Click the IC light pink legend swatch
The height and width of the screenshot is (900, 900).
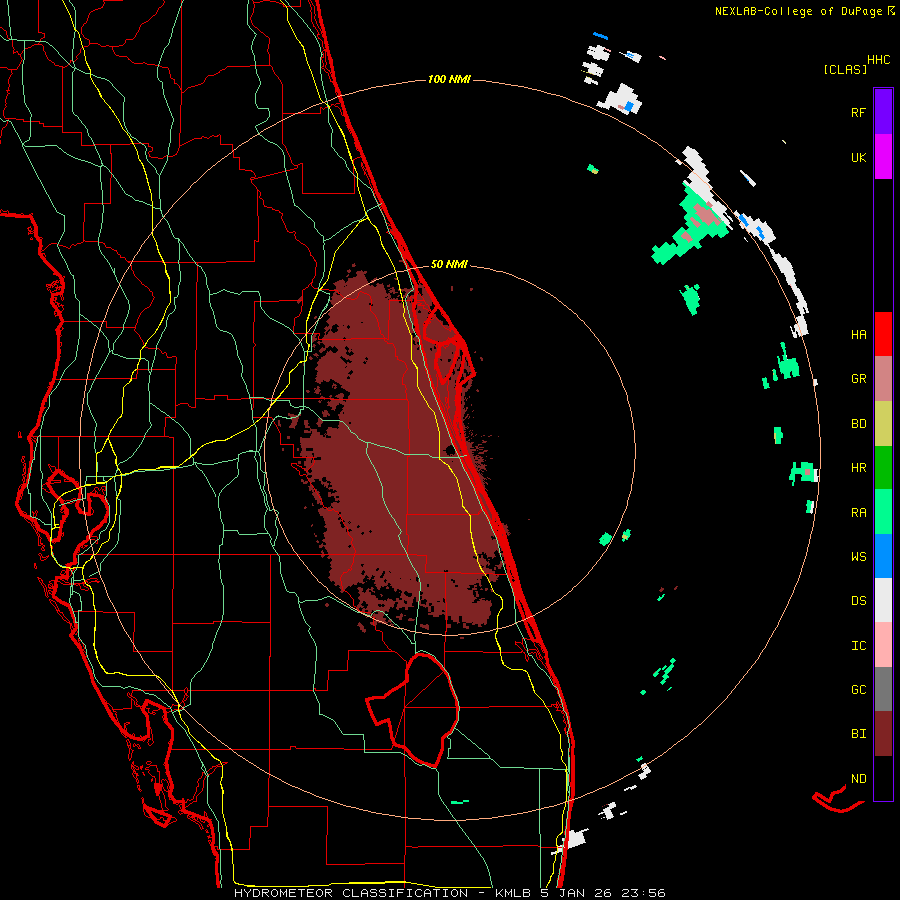tap(883, 645)
